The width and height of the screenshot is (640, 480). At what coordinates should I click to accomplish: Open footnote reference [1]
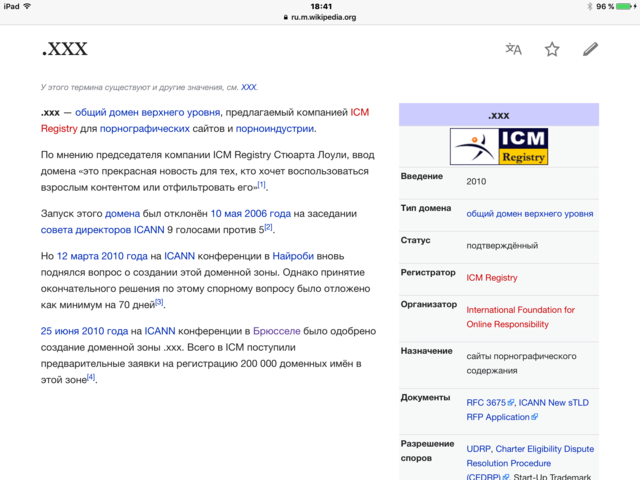coord(261,184)
